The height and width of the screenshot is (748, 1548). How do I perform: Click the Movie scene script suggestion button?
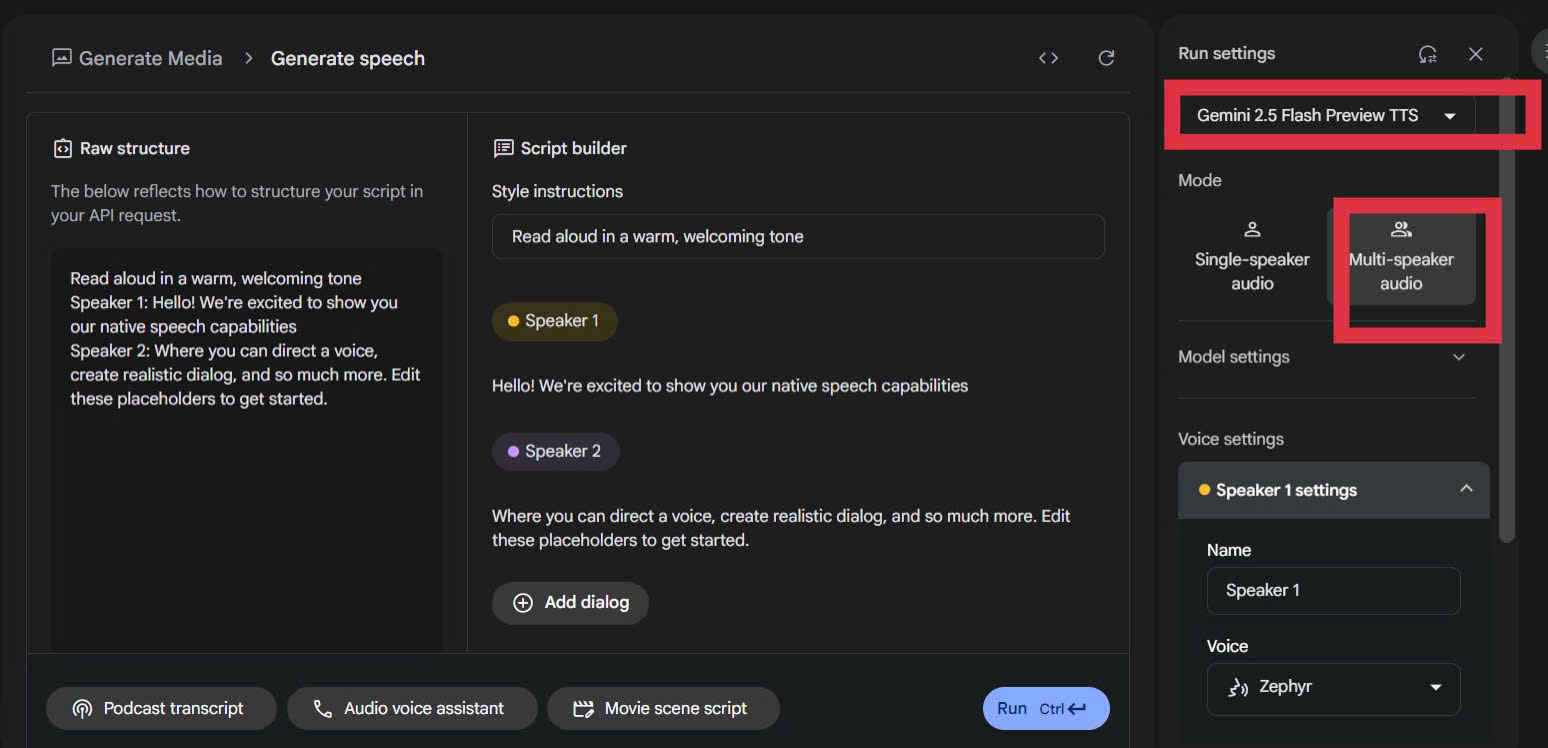point(663,708)
